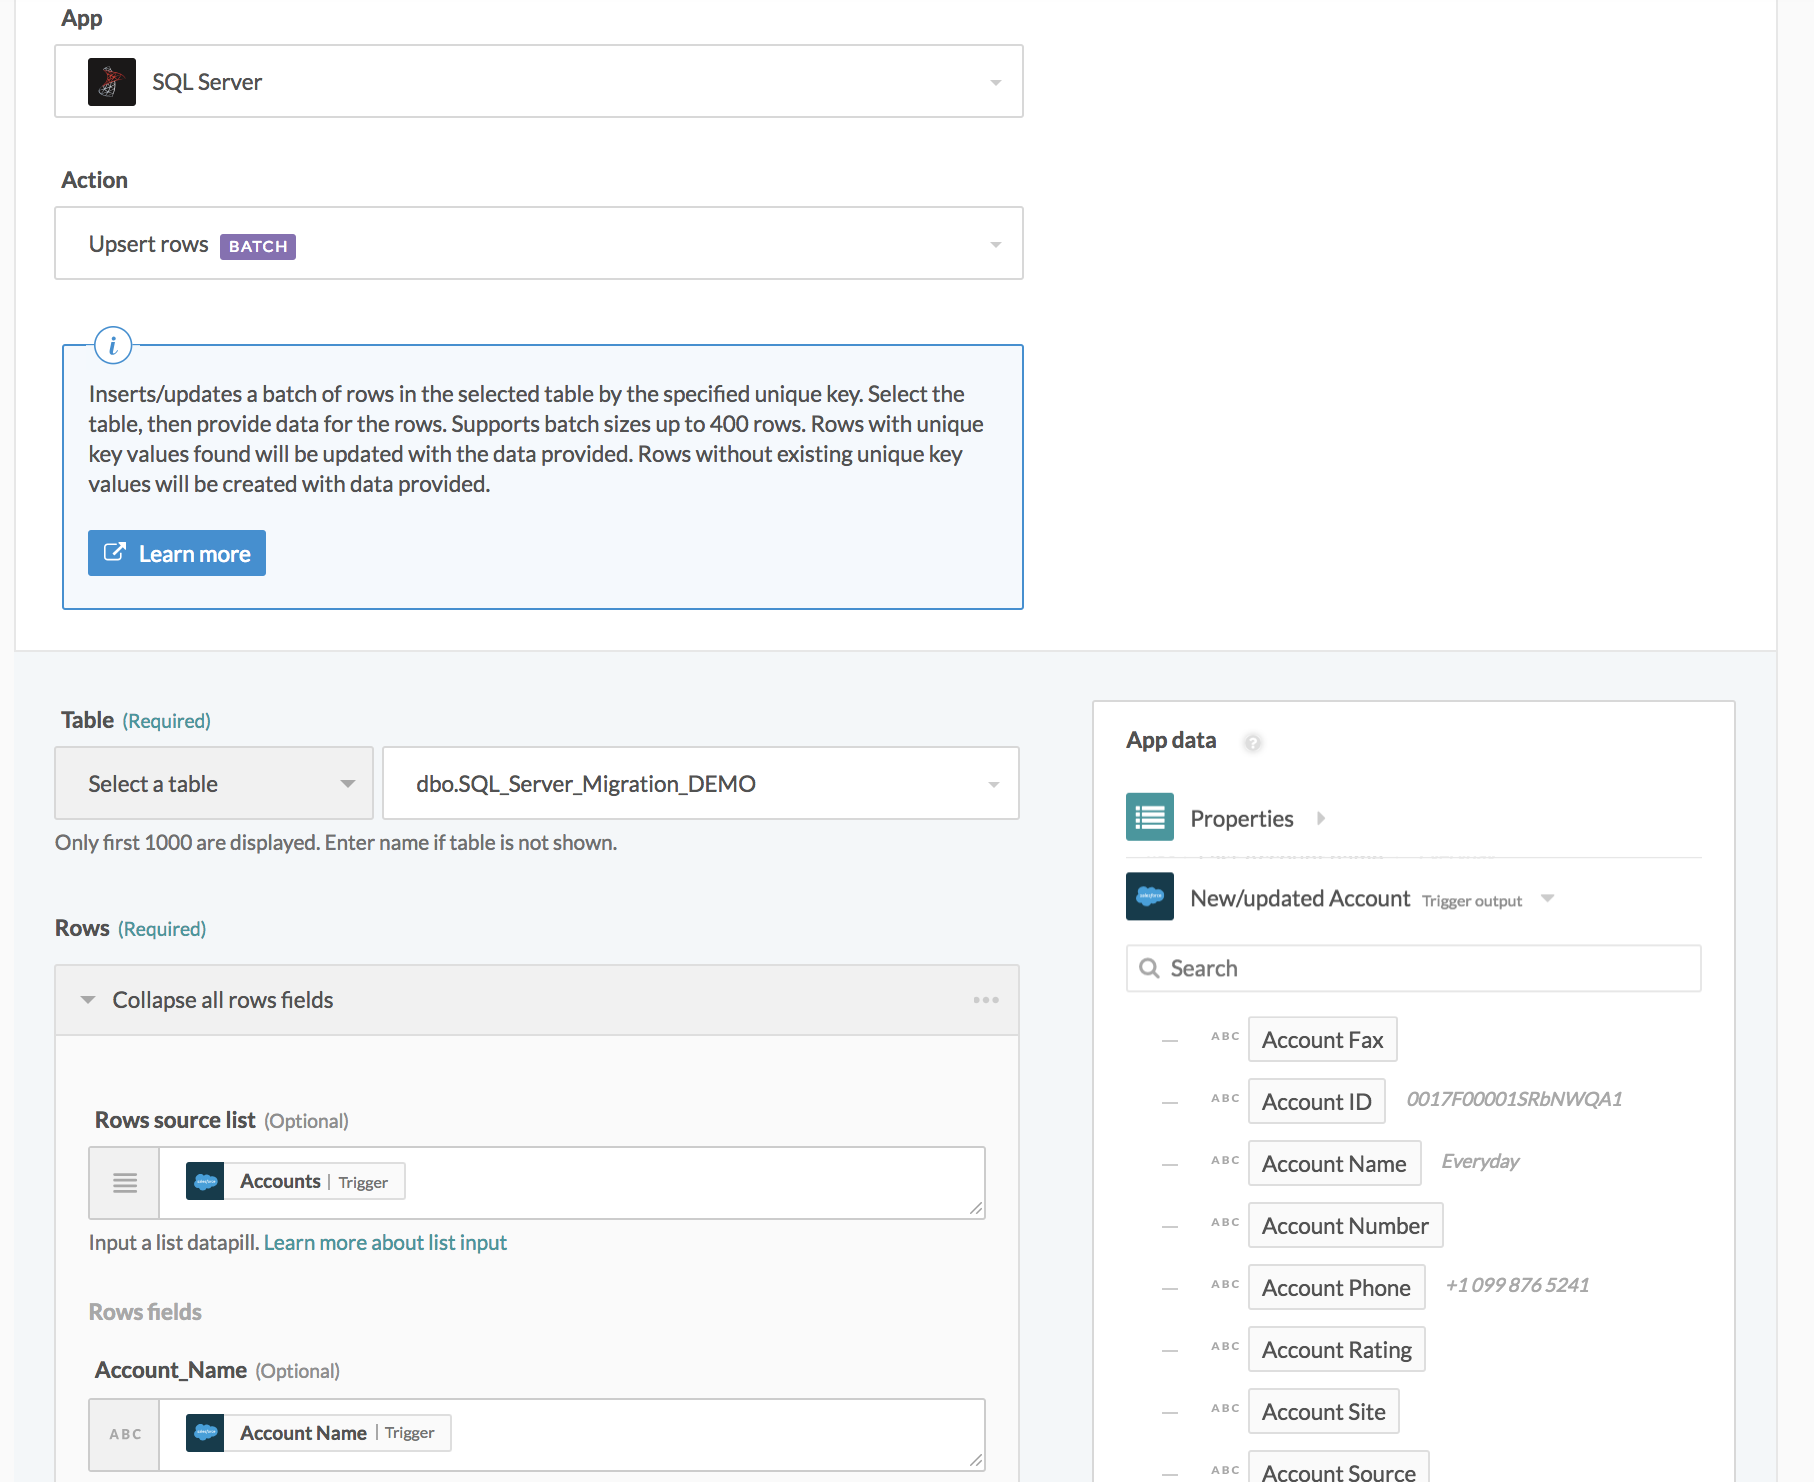Select the Account Phone datapill

coord(1336,1287)
